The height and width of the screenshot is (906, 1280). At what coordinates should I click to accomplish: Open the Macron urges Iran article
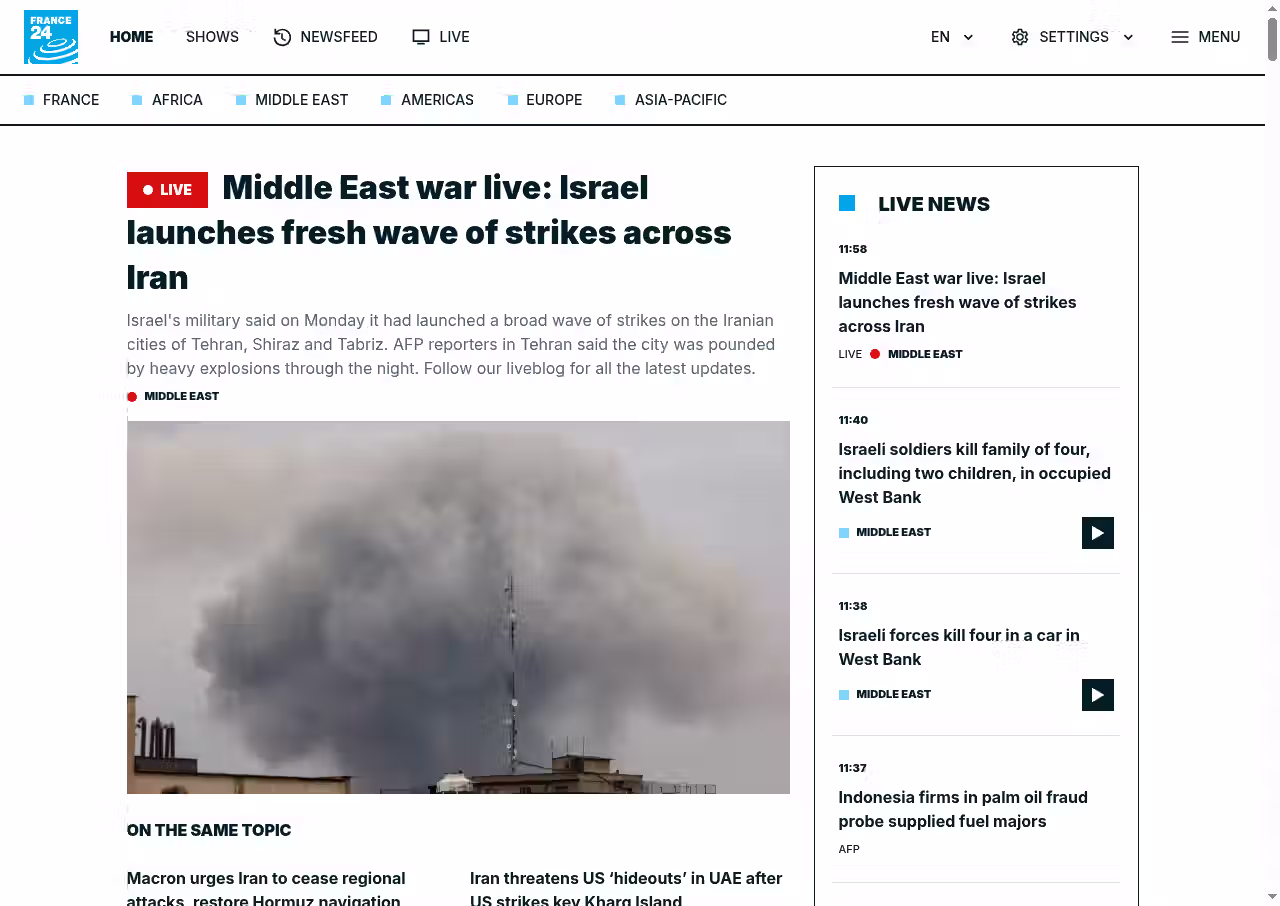[x=266, y=888]
